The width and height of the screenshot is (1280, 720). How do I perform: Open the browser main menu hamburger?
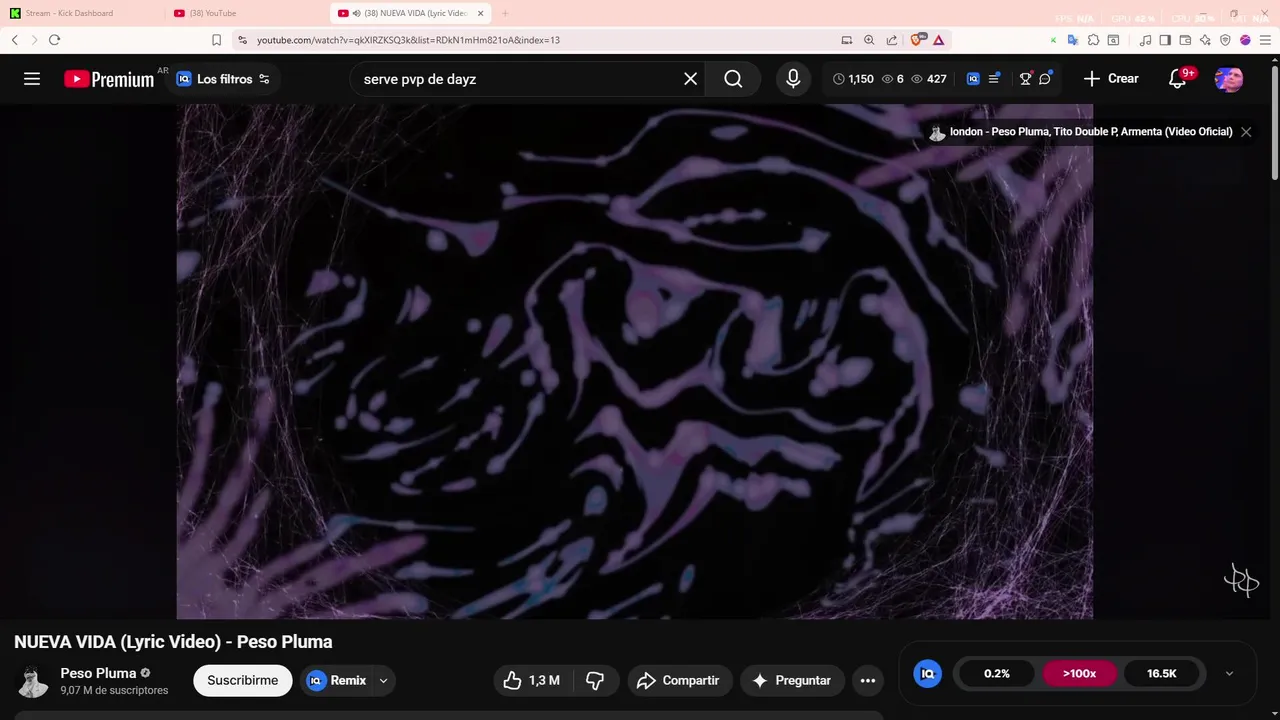tap(1265, 40)
